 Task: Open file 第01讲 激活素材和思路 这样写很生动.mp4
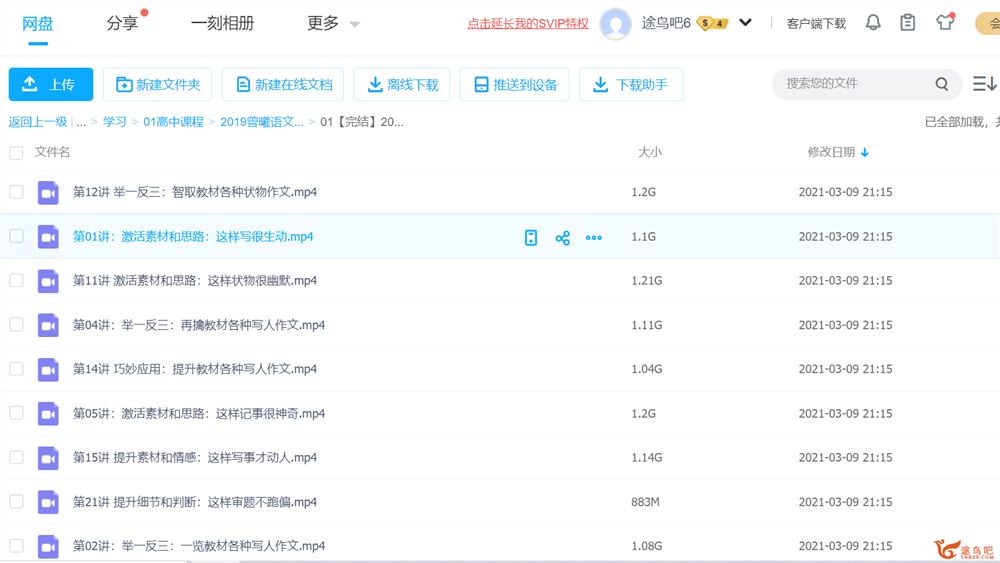click(x=193, y=237)
